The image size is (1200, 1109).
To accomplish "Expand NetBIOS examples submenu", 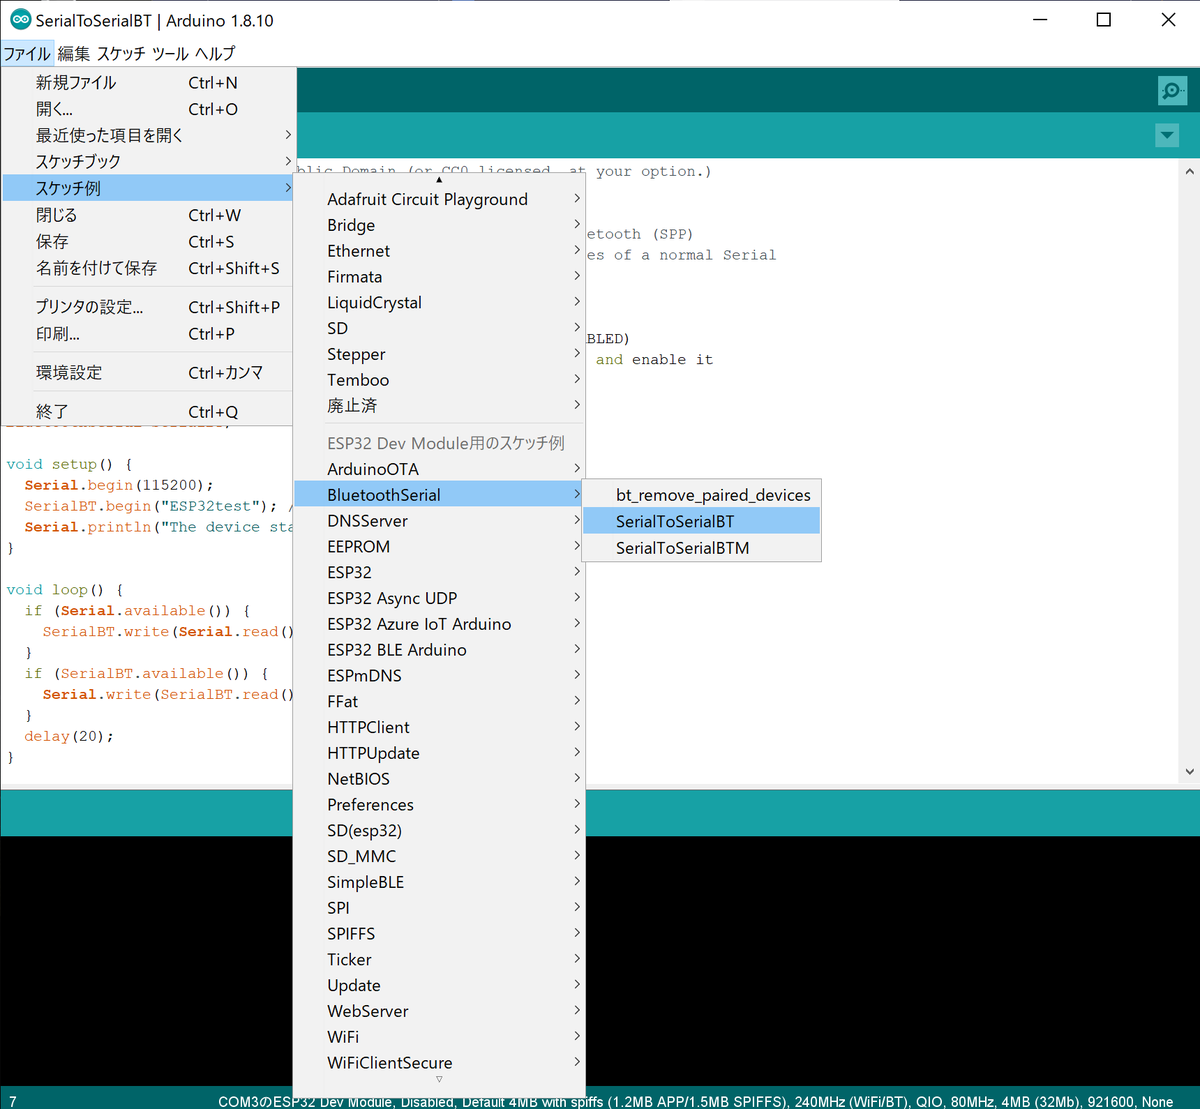I will [439, 779].
